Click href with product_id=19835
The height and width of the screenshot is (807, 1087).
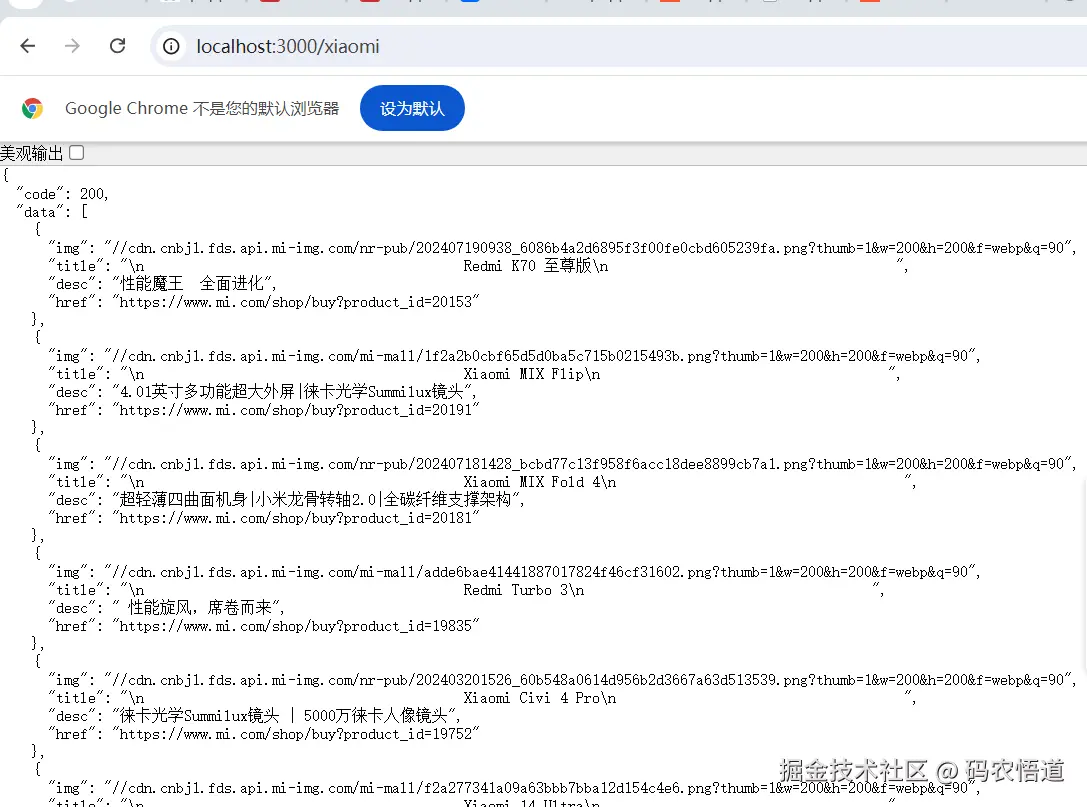296,627
